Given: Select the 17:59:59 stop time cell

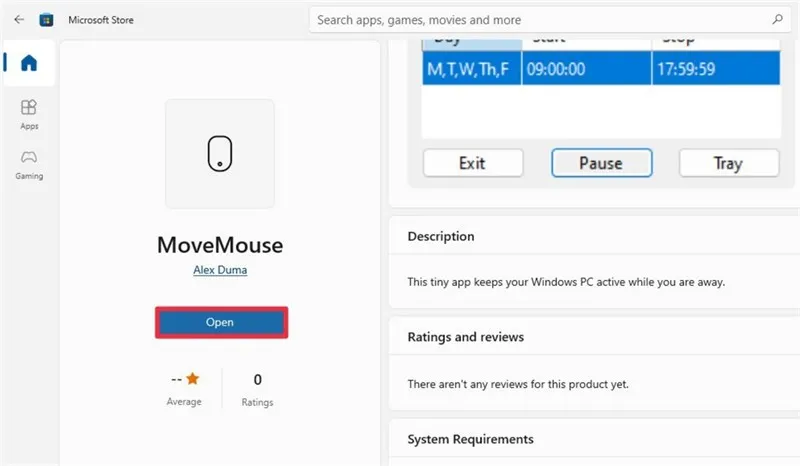Looking at the screenshot, I should (716, 68).
